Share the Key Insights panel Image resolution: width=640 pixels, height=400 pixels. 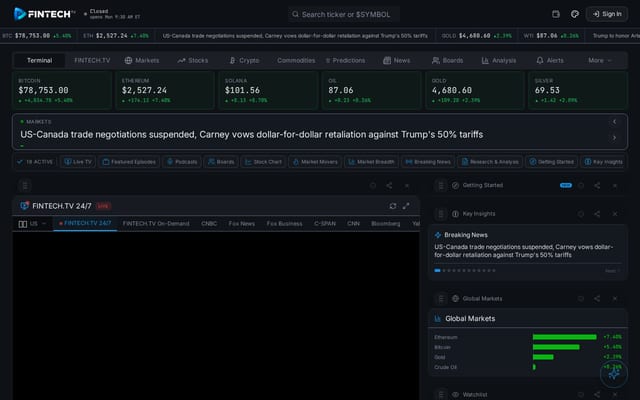(597, 214)
